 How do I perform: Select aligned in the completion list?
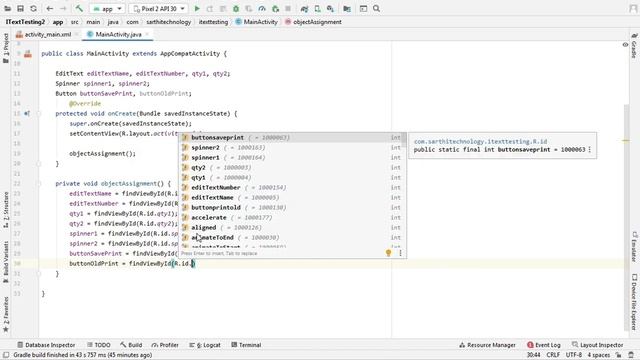point(291,228)
